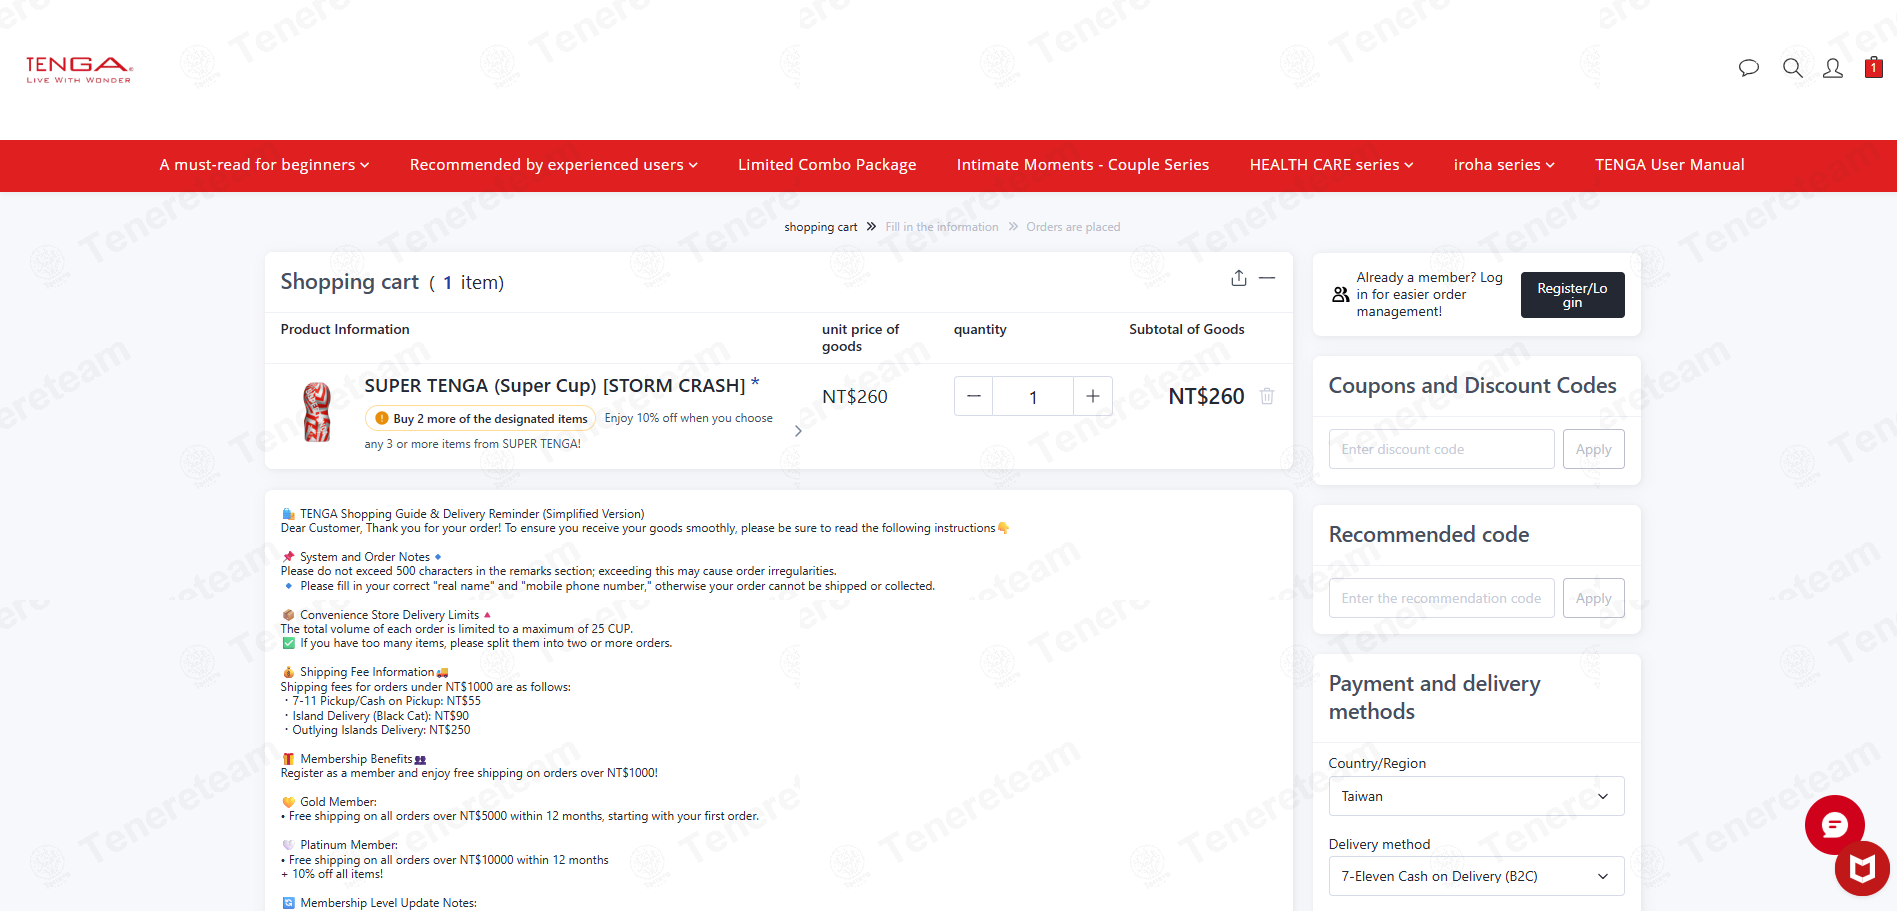Click 'Fill in the information' breadcrumb step
This screenshot has width=1897, height=911.
click(941, 227)
